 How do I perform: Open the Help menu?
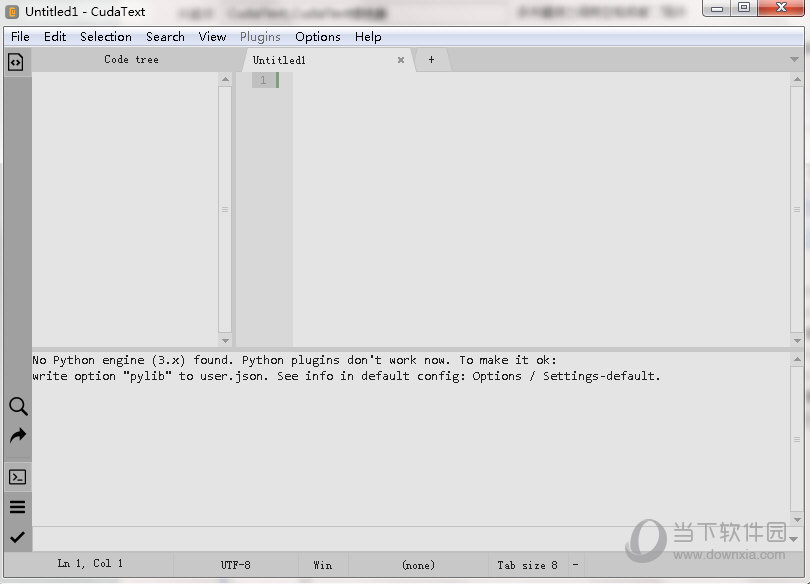(368, 37)
